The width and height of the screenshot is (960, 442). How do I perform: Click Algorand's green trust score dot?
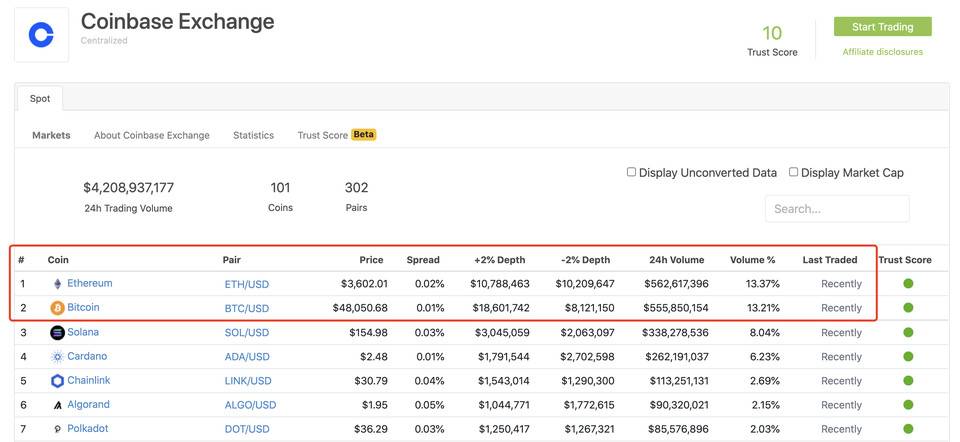908,405
